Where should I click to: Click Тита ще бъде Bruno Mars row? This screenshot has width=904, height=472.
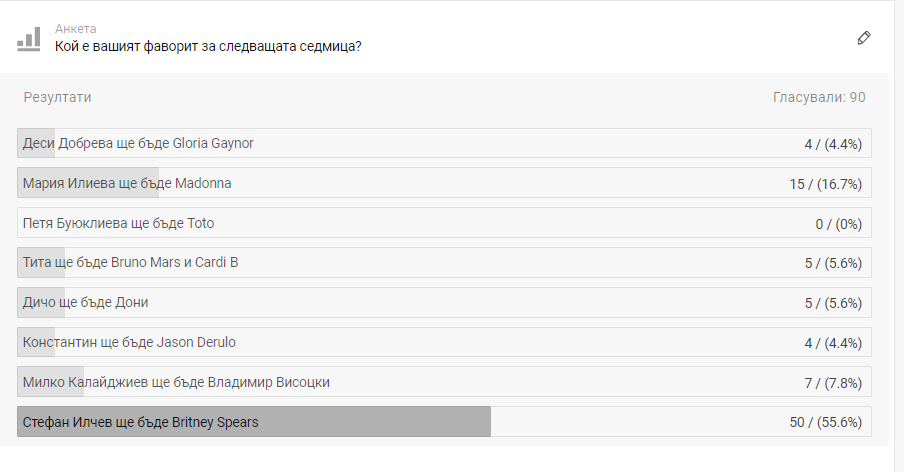point(444,263)
